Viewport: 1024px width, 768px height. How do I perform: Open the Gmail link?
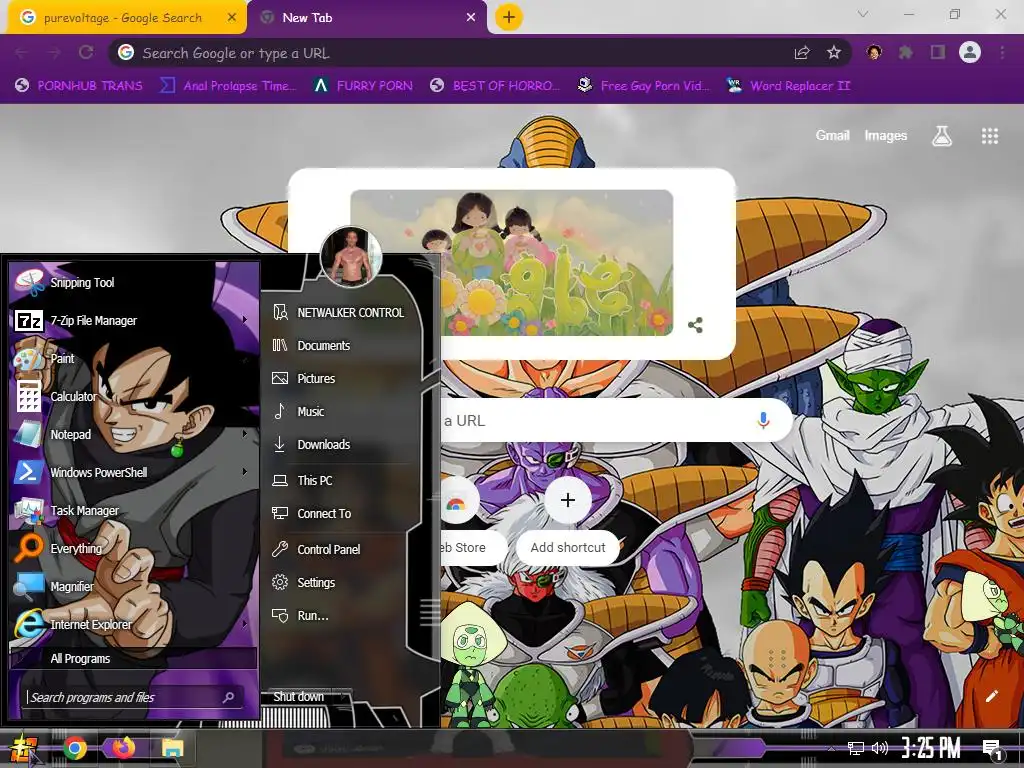point(832,135)
